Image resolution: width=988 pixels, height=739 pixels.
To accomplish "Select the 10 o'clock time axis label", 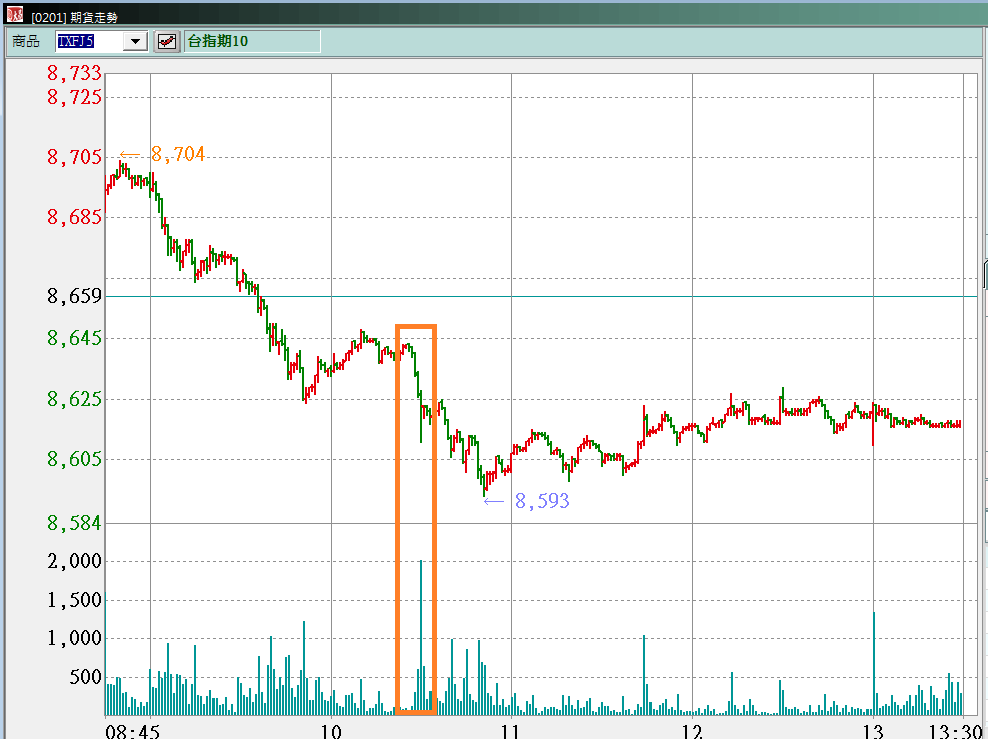I will (x=331, y=731).
